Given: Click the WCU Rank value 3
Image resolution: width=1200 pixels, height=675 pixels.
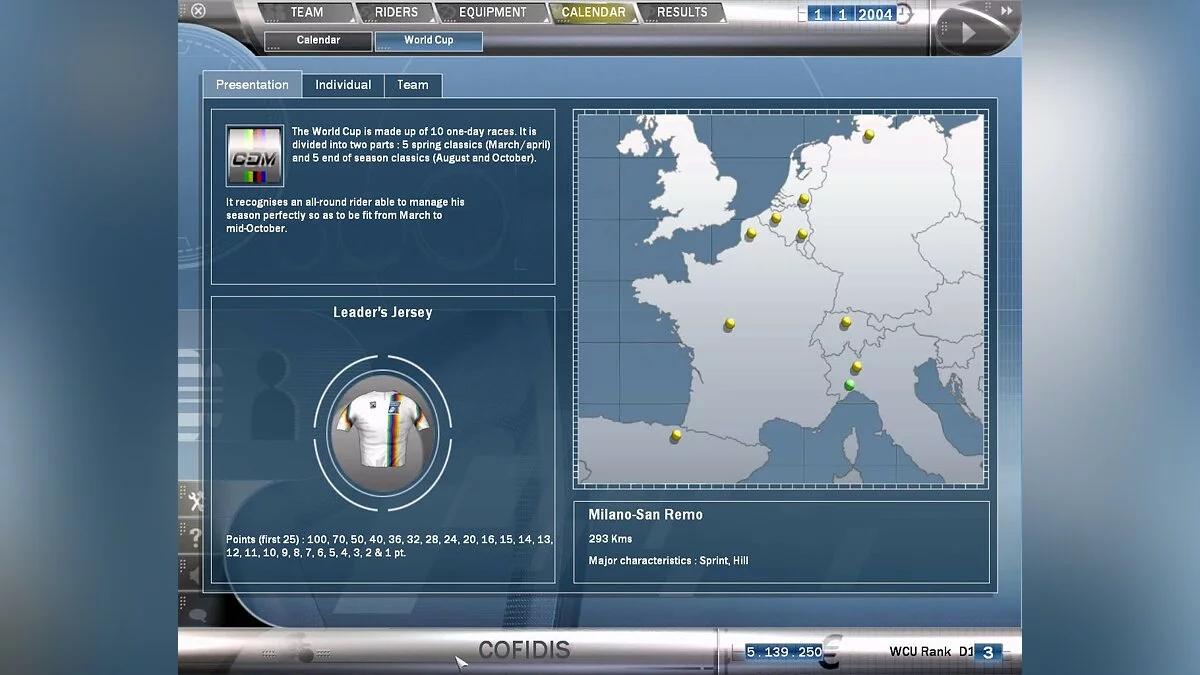Looking at the screenshot, I should pos(988,652).
